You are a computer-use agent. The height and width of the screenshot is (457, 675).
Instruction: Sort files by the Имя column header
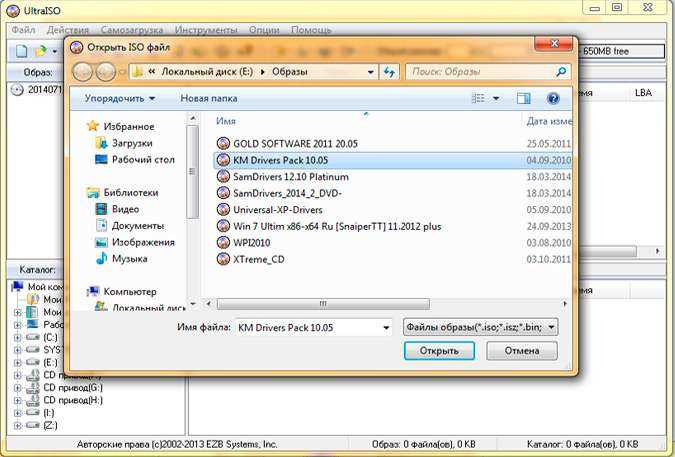[226, 121]
